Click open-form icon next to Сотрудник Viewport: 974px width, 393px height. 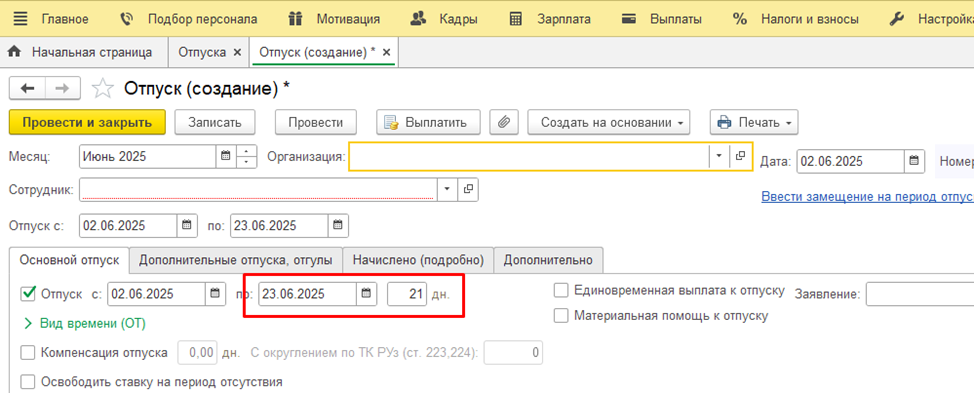click(468, 190)
